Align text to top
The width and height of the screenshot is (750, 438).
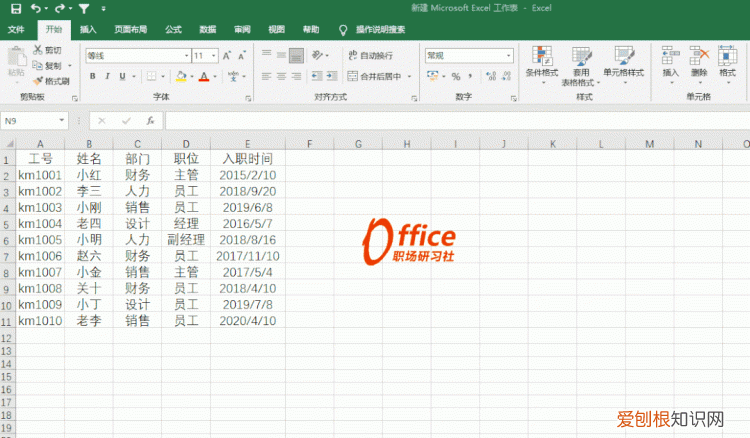pyautogui.click(x=266, y=55)
